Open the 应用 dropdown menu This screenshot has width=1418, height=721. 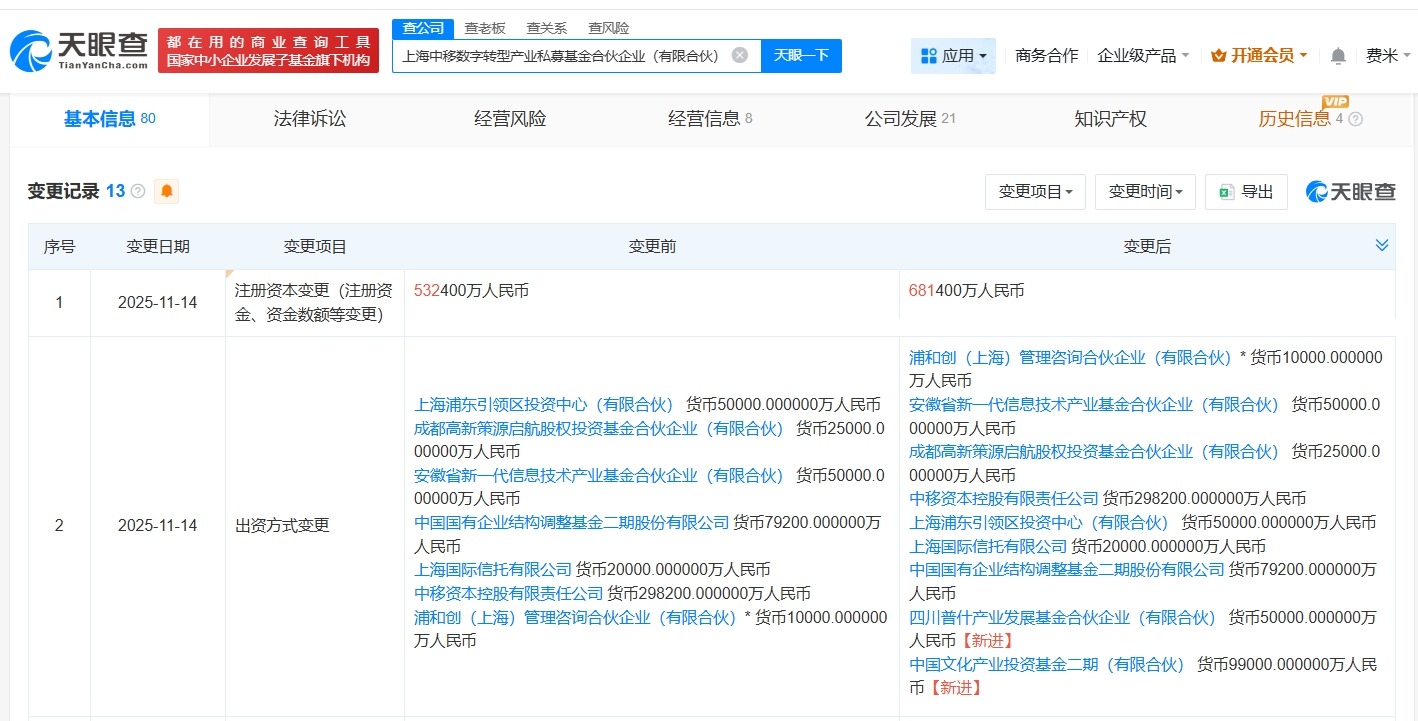click(x=953, y=56)
